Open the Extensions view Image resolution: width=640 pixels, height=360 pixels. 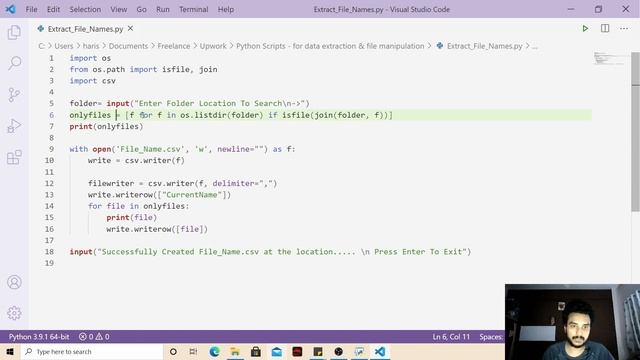pos(14,157)
